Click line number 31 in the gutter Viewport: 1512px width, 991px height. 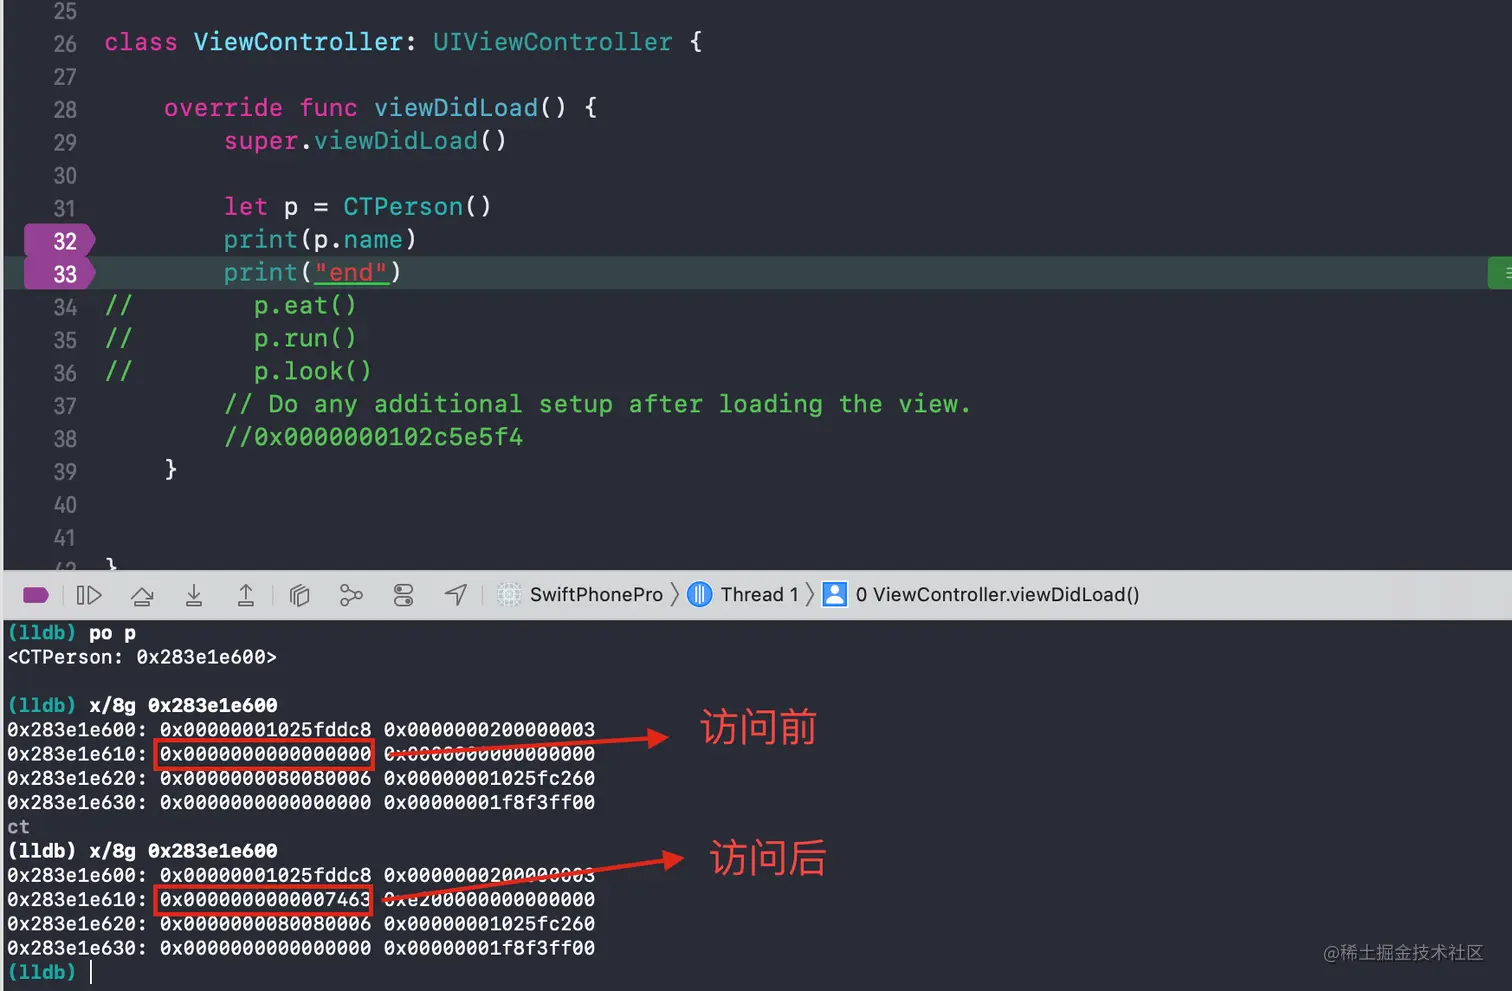(x=65, y=208)
